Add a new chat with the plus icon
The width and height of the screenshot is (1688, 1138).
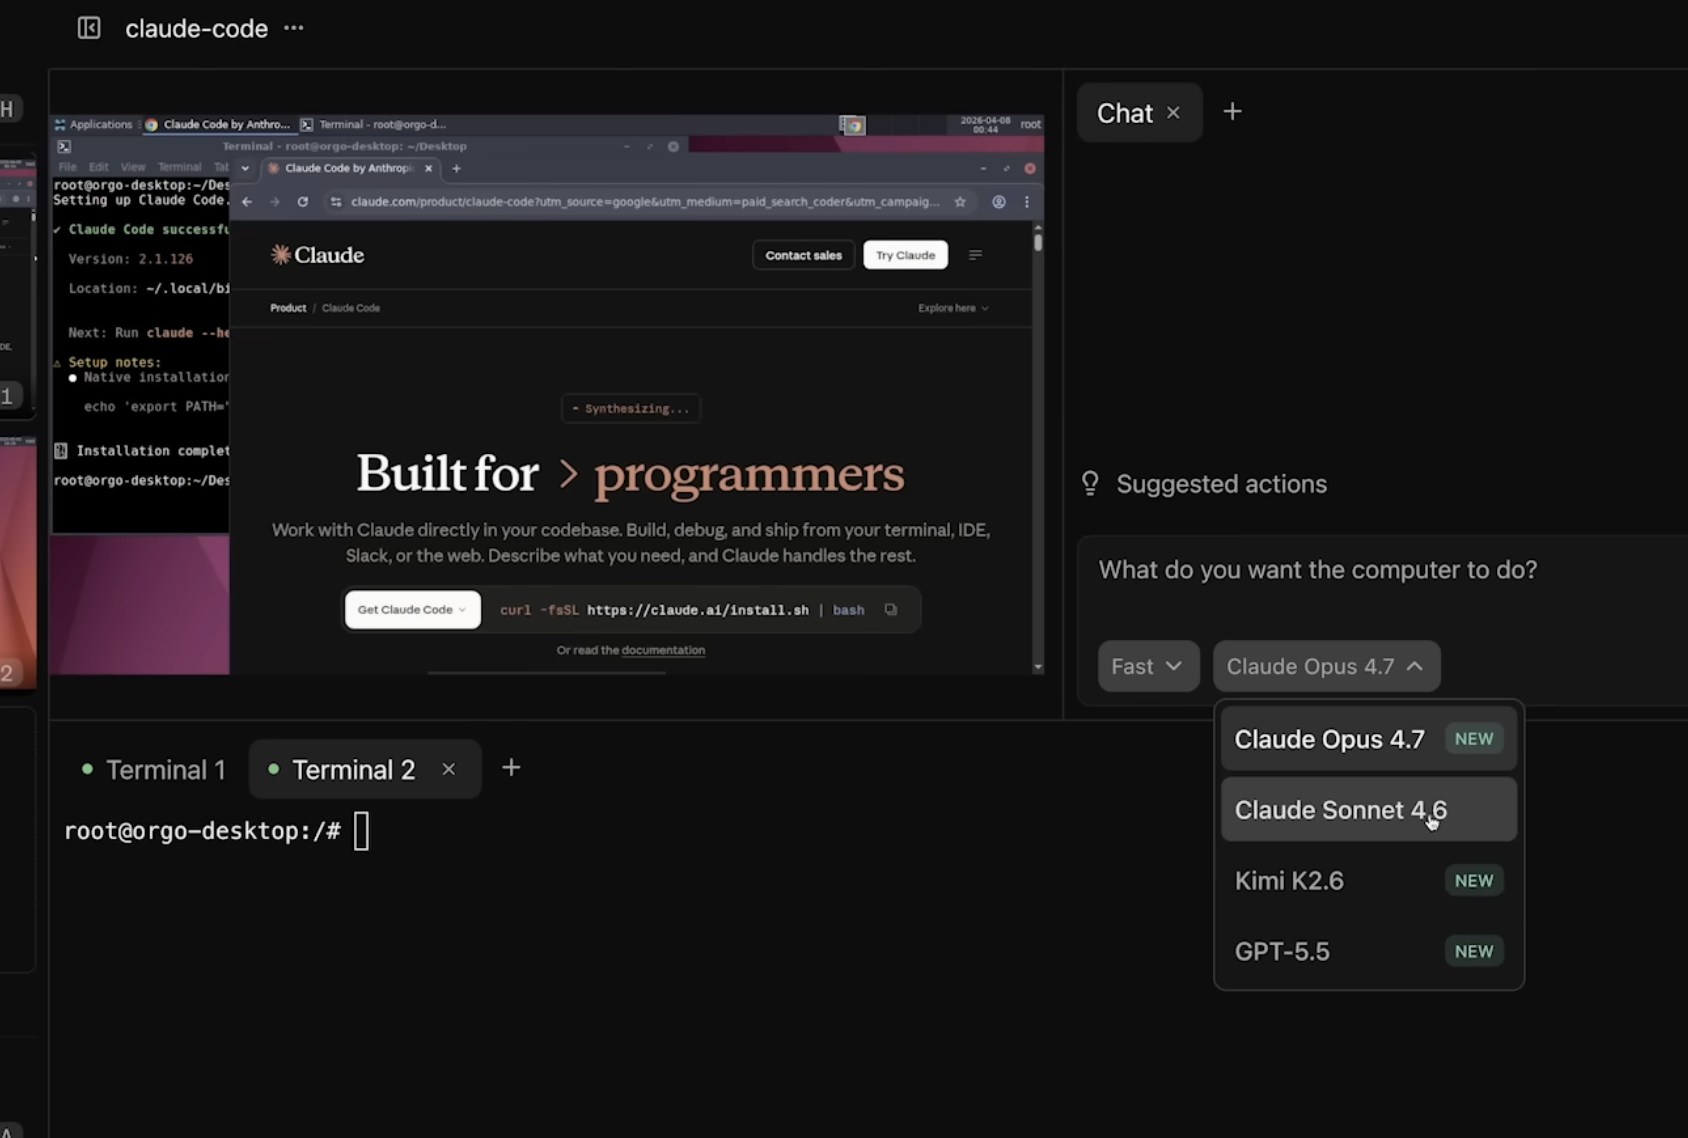1232,112
